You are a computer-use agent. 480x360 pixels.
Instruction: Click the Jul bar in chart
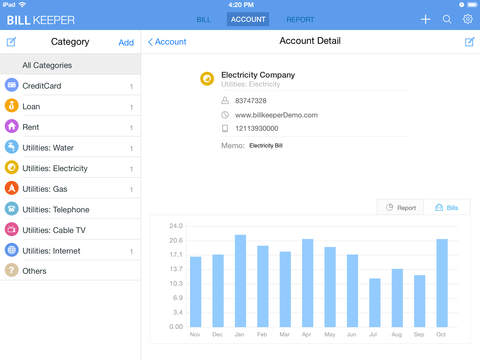375,303
